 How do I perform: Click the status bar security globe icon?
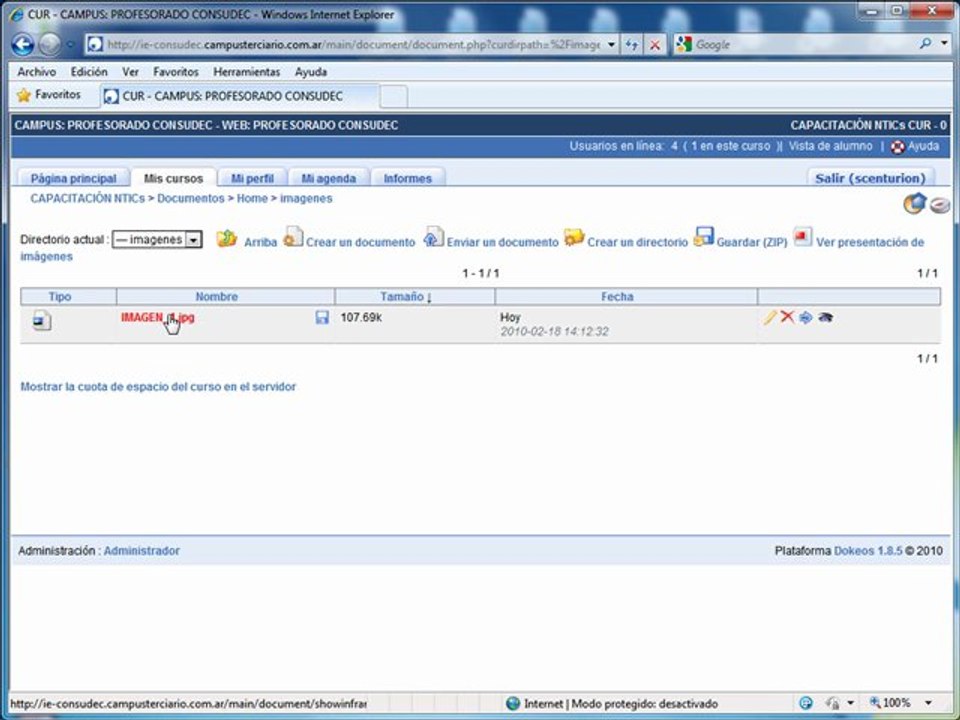(806, 703)
